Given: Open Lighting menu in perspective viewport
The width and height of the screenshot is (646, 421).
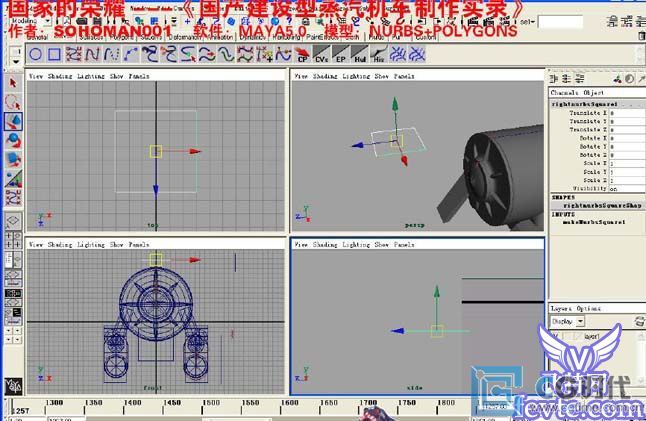Looking at the screenshot, I should (x=356, y=76).
